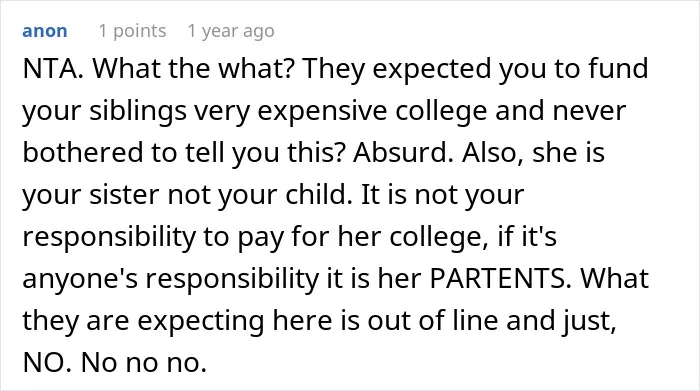
Task: Click the word 'Absurd' in the comment
Action: pos(397,152)
